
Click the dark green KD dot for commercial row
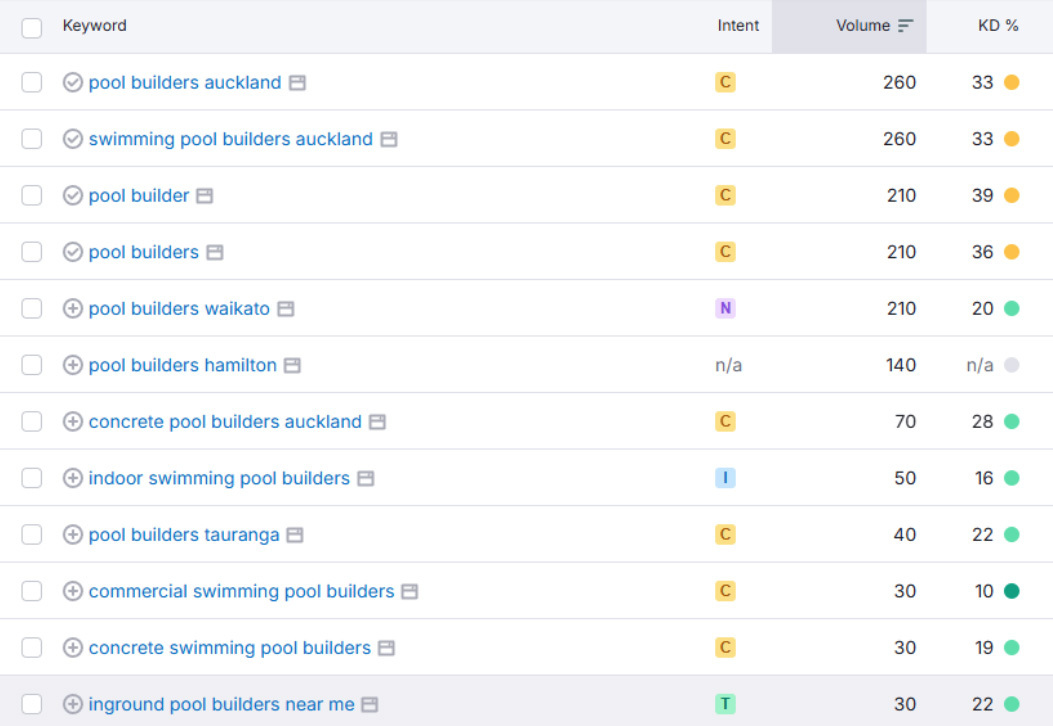coord(1011,591)
